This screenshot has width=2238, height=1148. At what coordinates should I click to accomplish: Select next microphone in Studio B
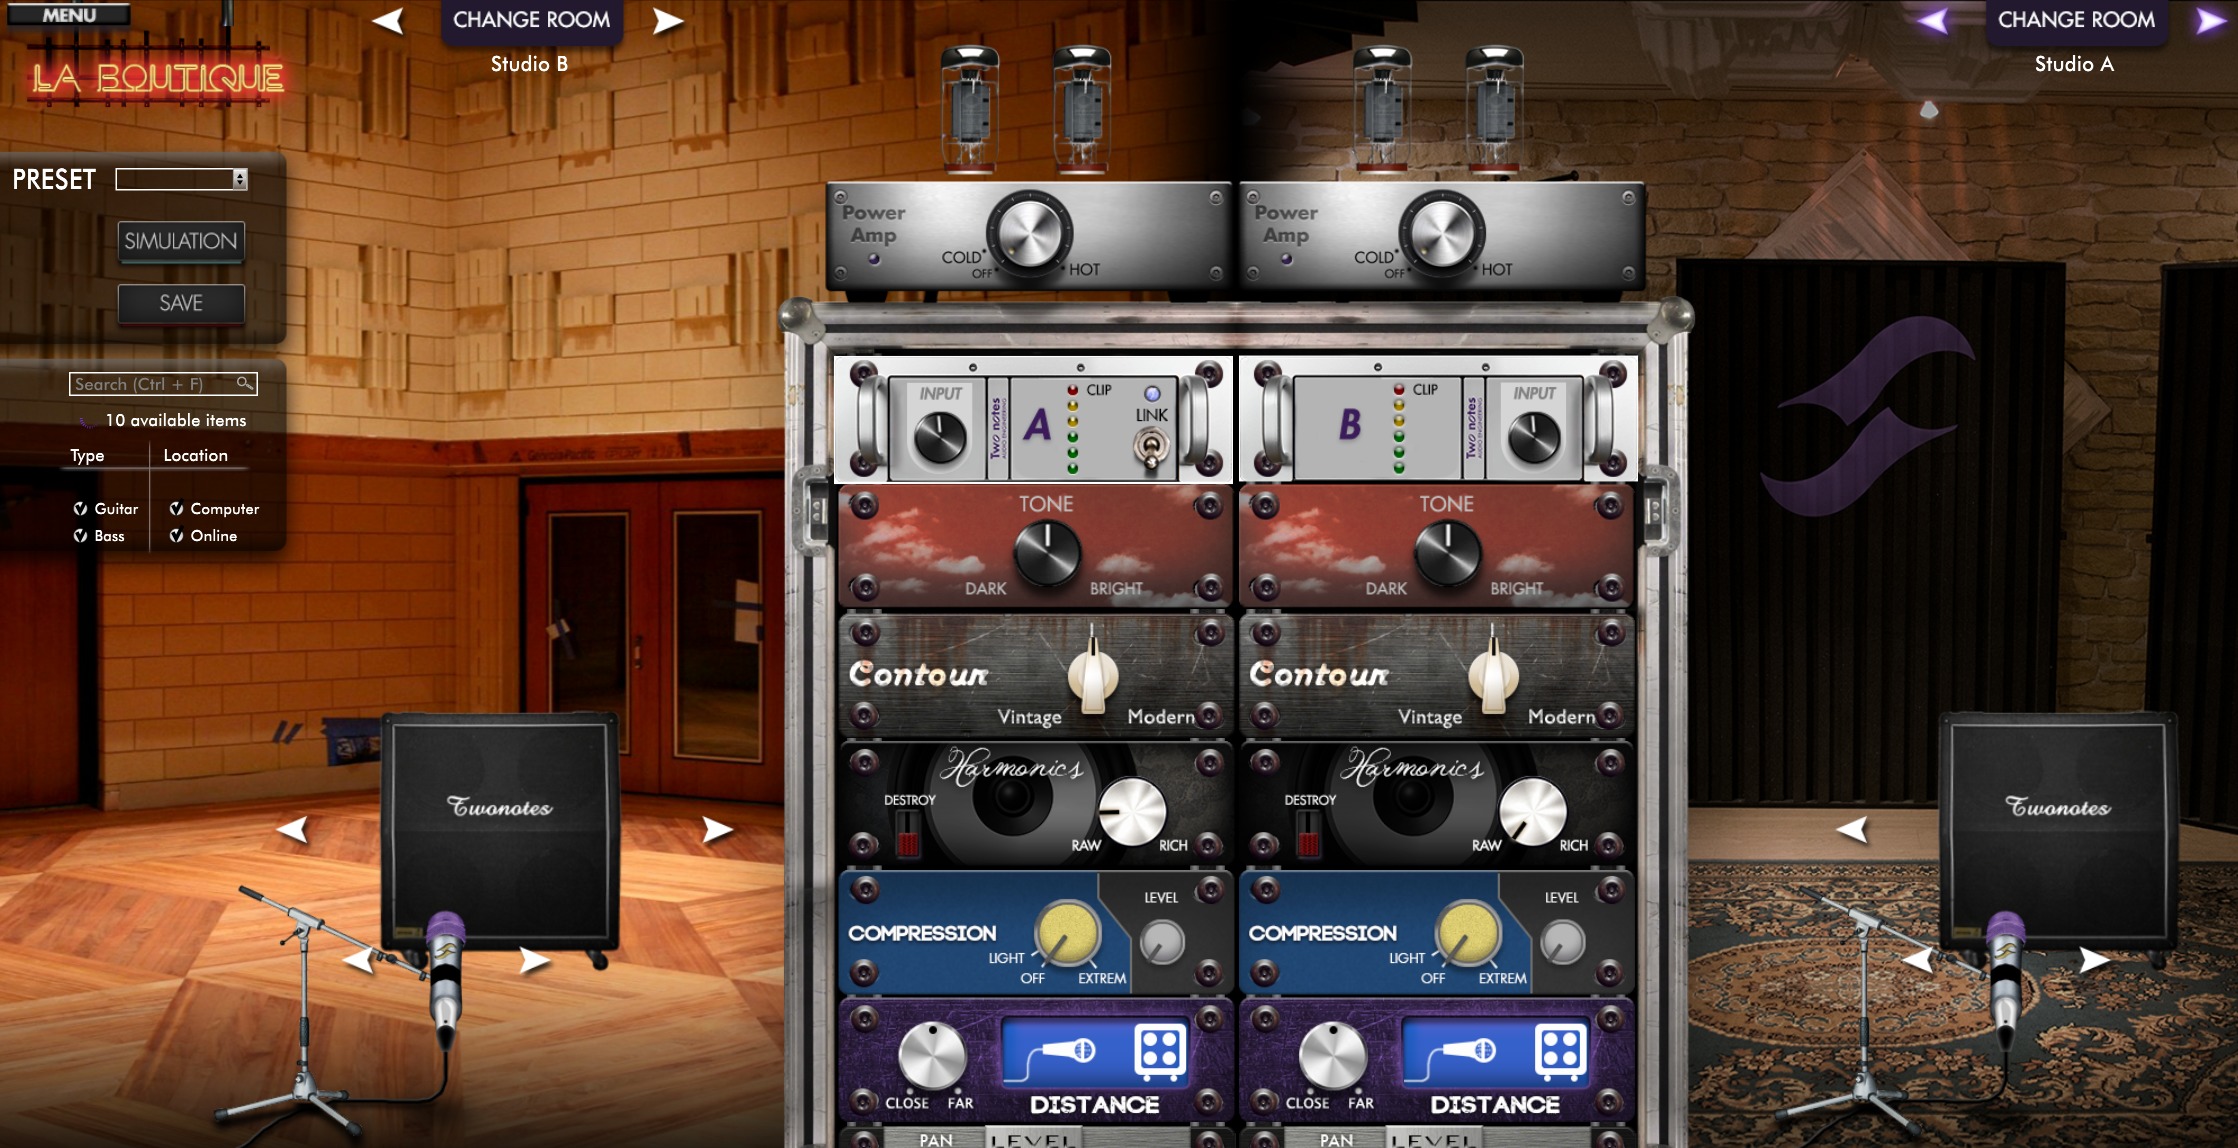click(x=534, y=960)
